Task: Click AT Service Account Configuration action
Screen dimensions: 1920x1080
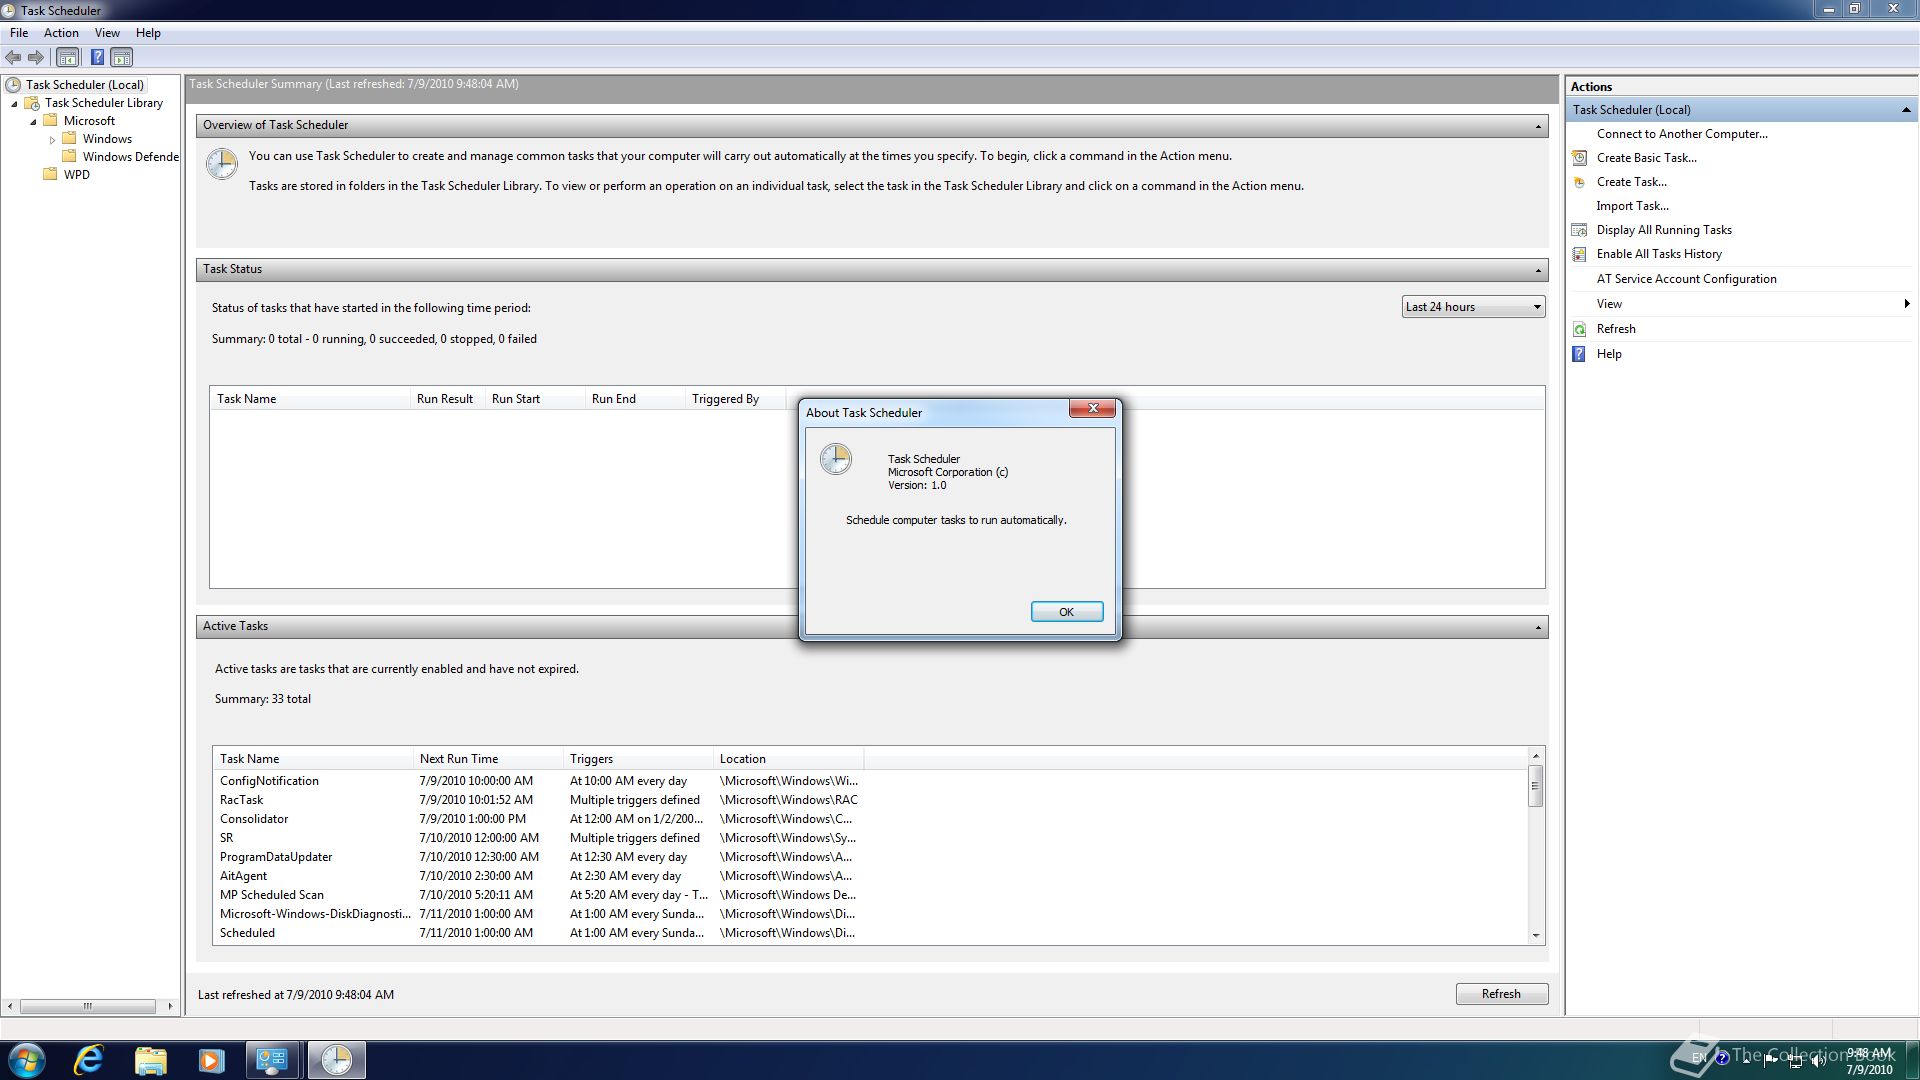Action: (1686, 279)
